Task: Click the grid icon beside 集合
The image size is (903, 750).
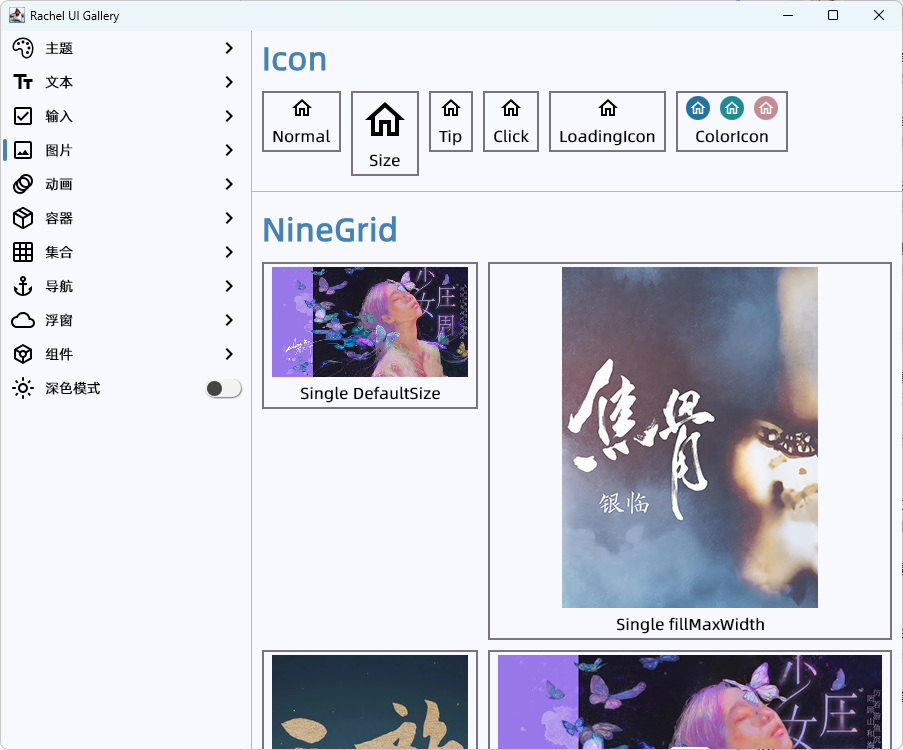Action: [23, 252]
